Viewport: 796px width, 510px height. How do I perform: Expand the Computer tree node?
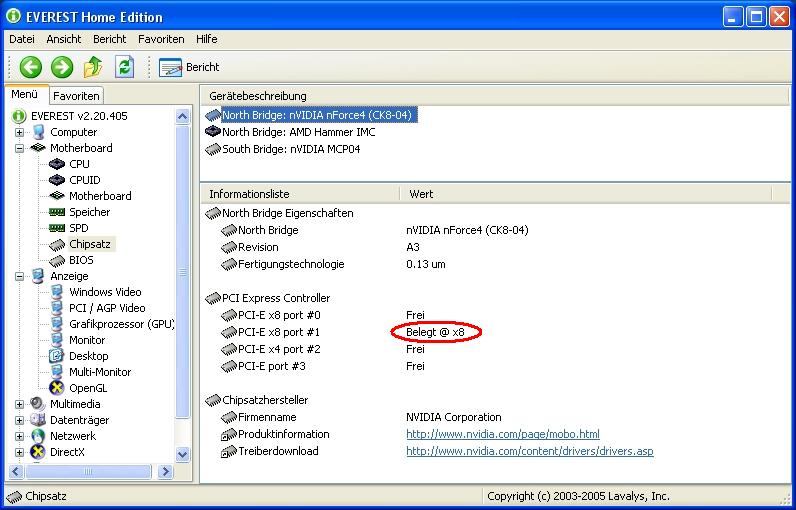tap(19, 132)
